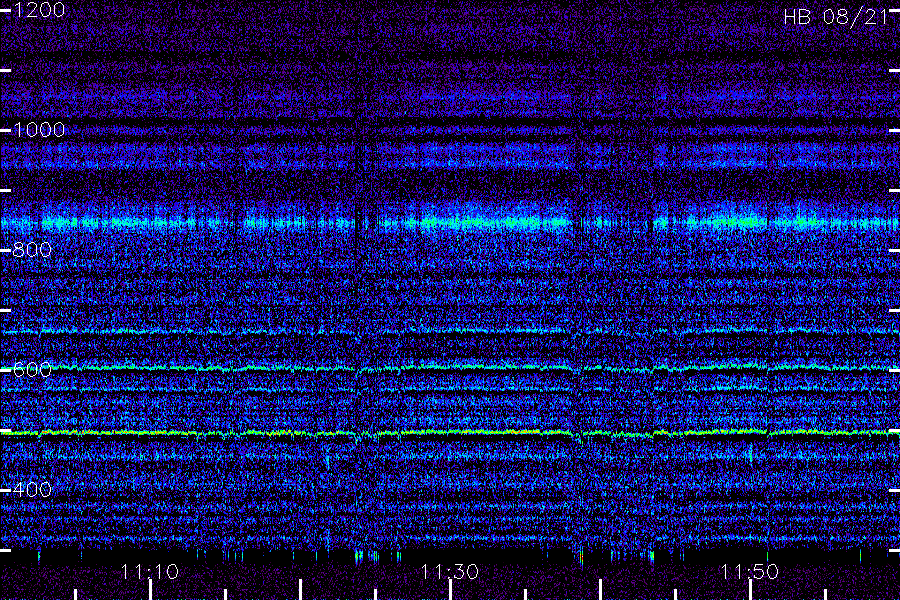Click the 800 frequency axis label
The image size is (900, 600).
(32, 250)
